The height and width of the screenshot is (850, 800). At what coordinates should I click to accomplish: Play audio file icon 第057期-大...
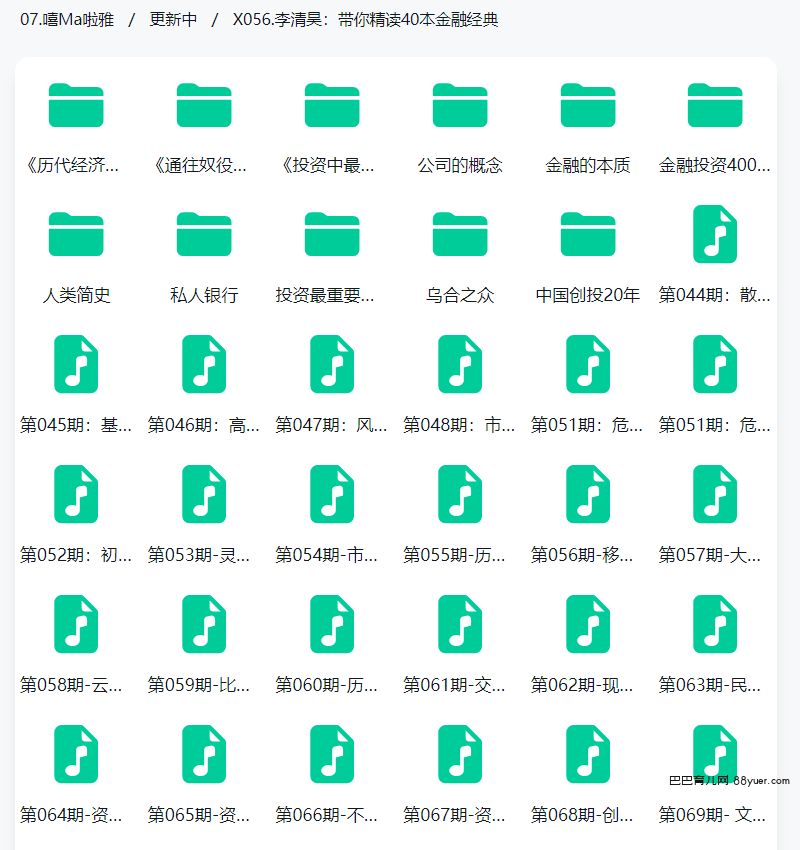click(x=715, y=494)
